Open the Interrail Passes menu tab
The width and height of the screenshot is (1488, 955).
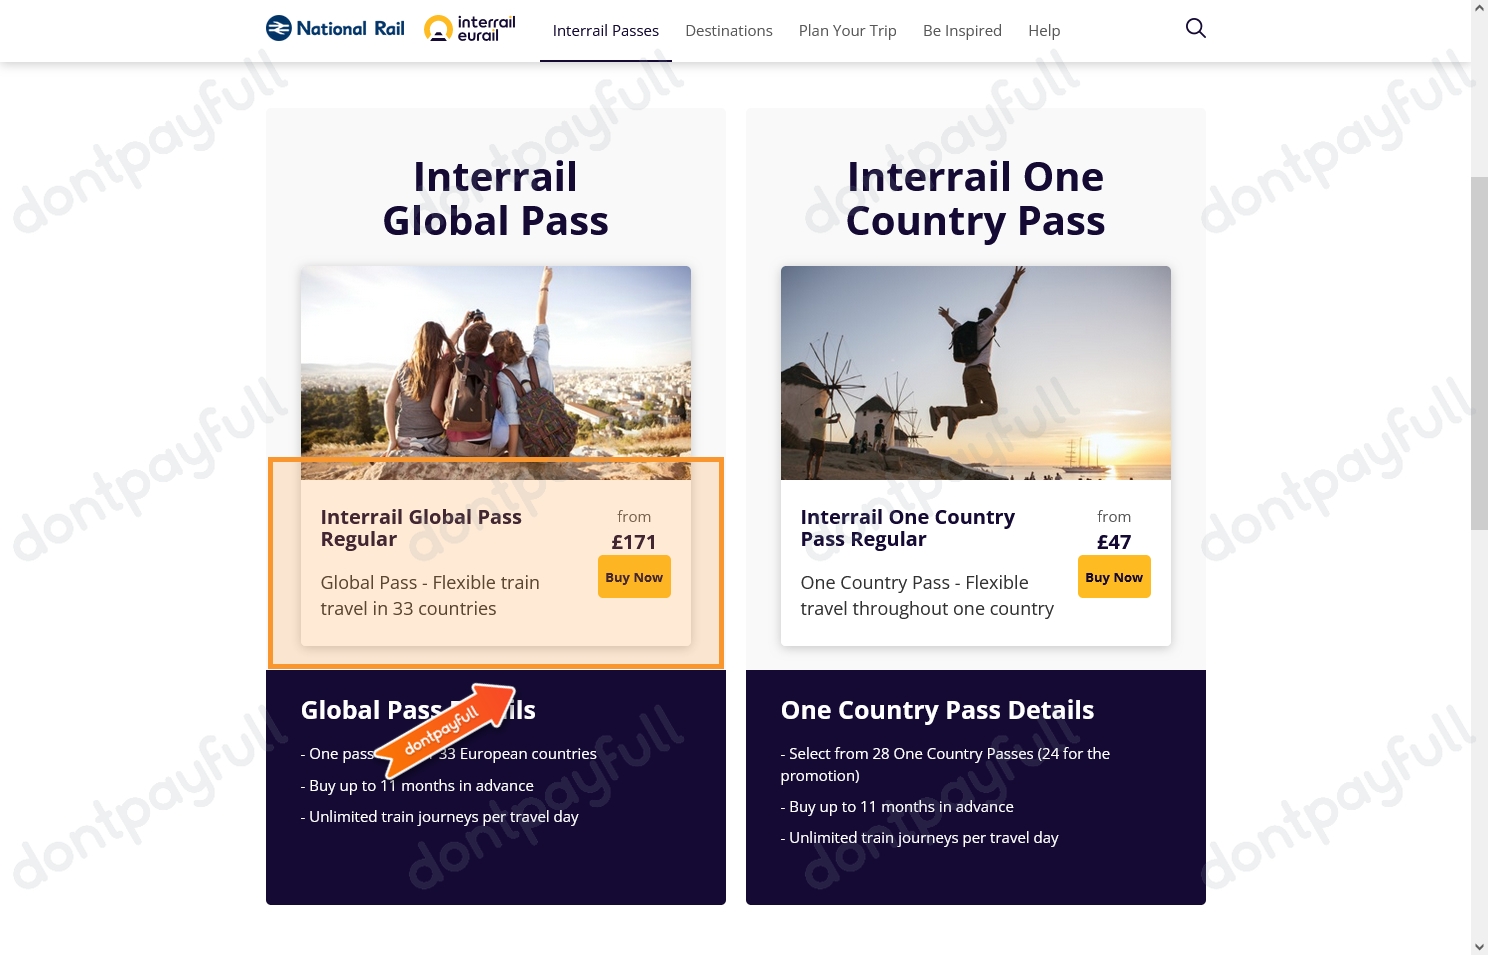pyautogui.click(x=606, y=31)
